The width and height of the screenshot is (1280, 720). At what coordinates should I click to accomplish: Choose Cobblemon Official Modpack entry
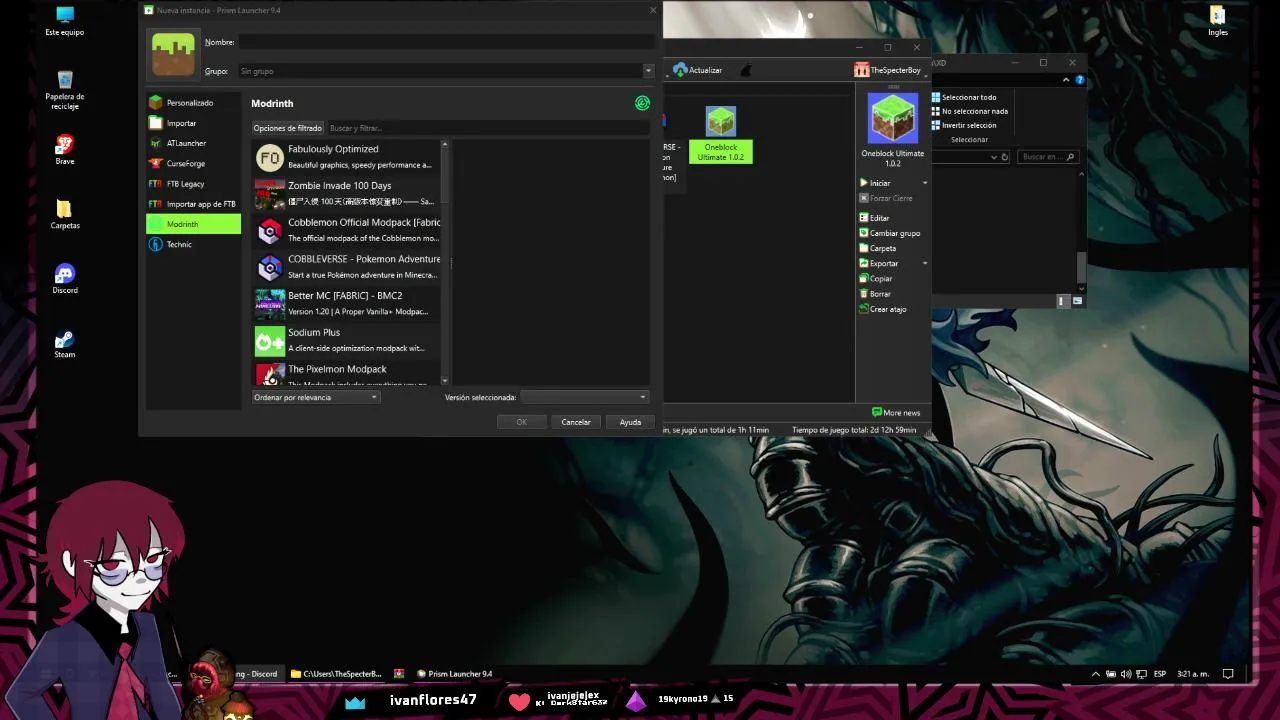click(347, 230)
